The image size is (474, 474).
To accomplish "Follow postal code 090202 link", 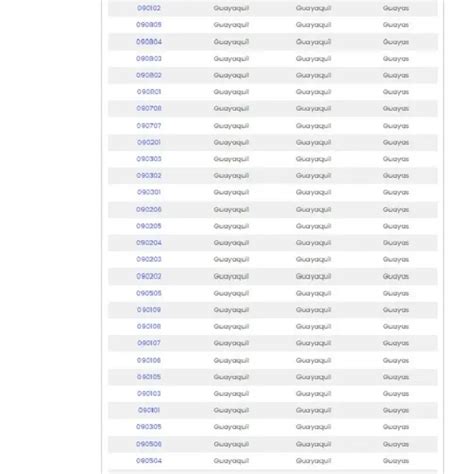I will pyautogui.click(x=149, y=276).
